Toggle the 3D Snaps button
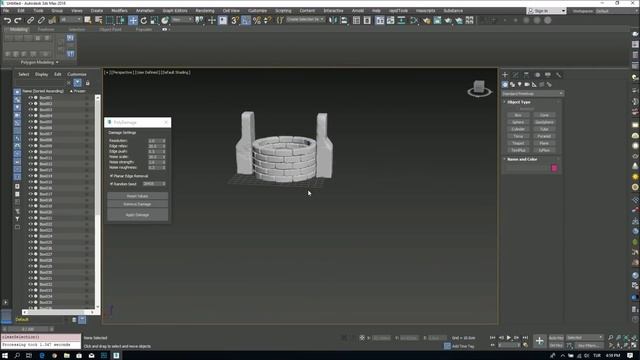The image size is (640, 360). click(x=235, y=20)
